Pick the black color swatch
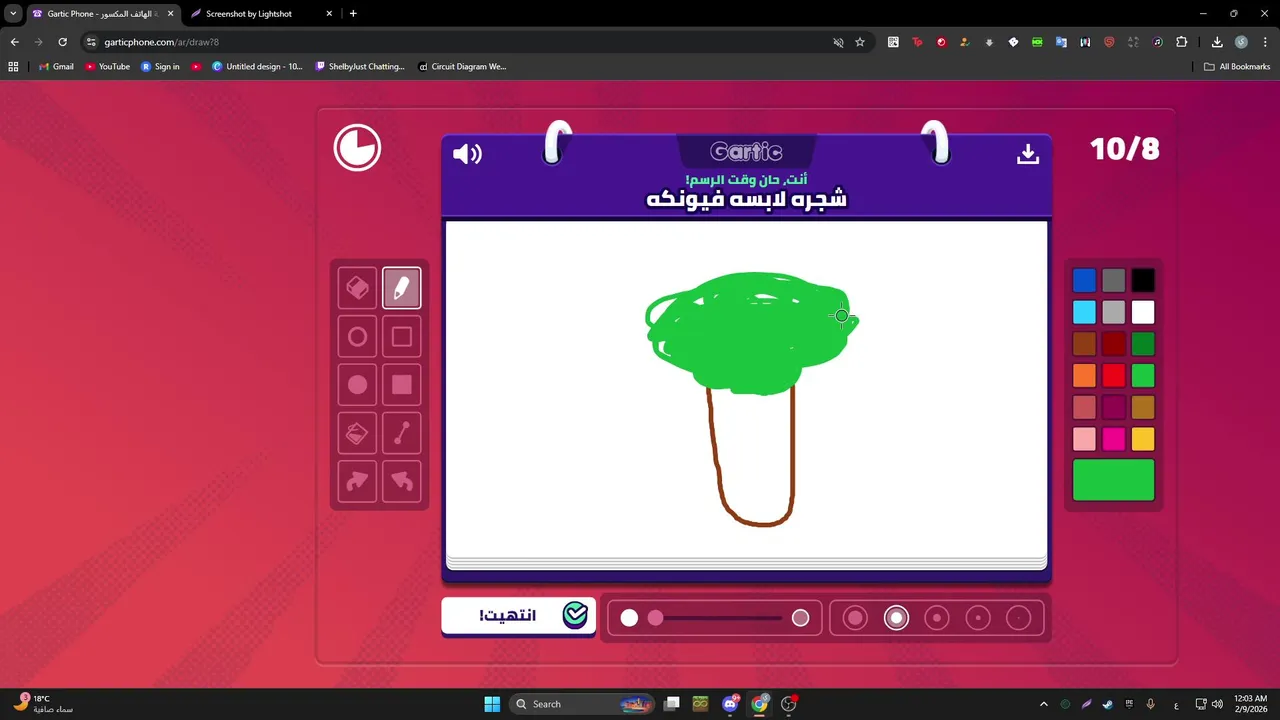The image size is (1280, 720). [x=1143, y=280]
